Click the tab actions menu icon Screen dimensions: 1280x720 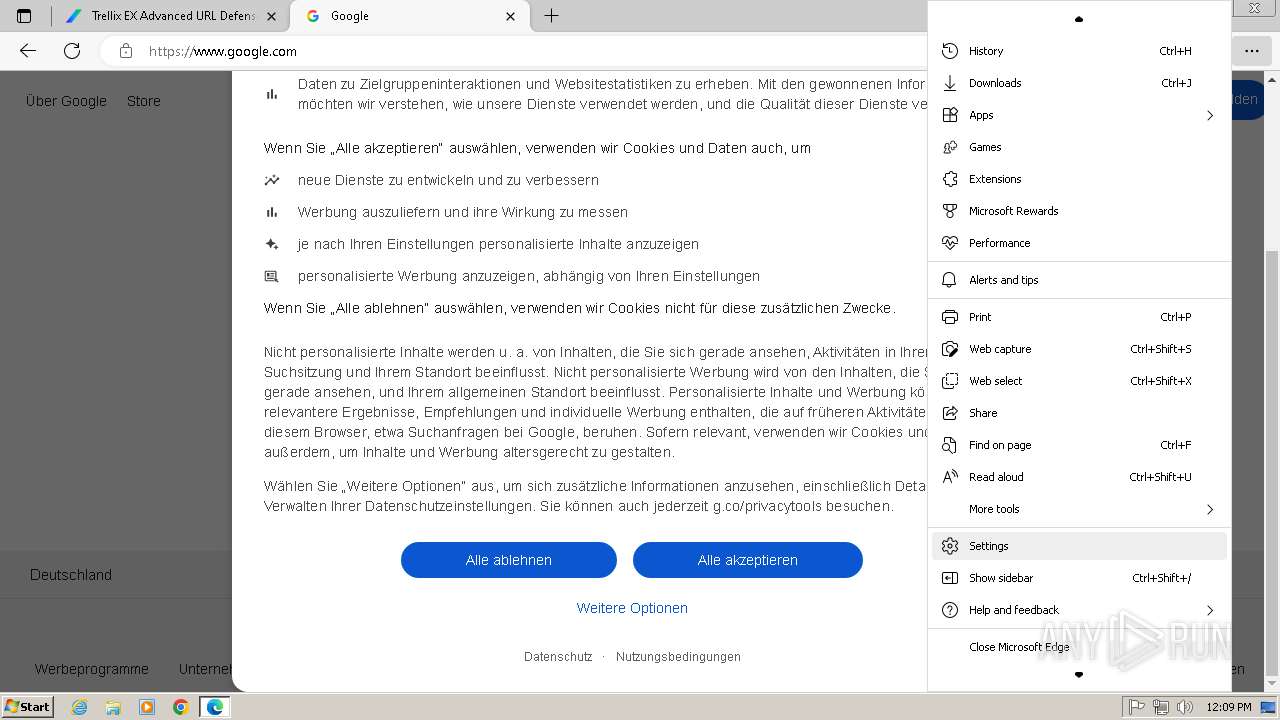click(24, 16)
